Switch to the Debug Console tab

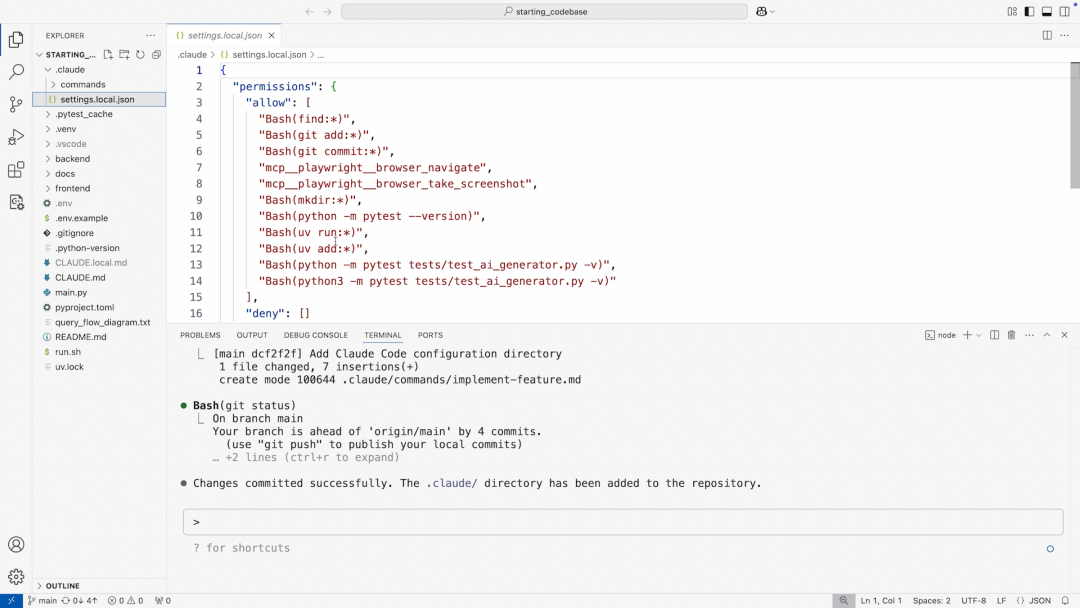(x=315, y=335)
